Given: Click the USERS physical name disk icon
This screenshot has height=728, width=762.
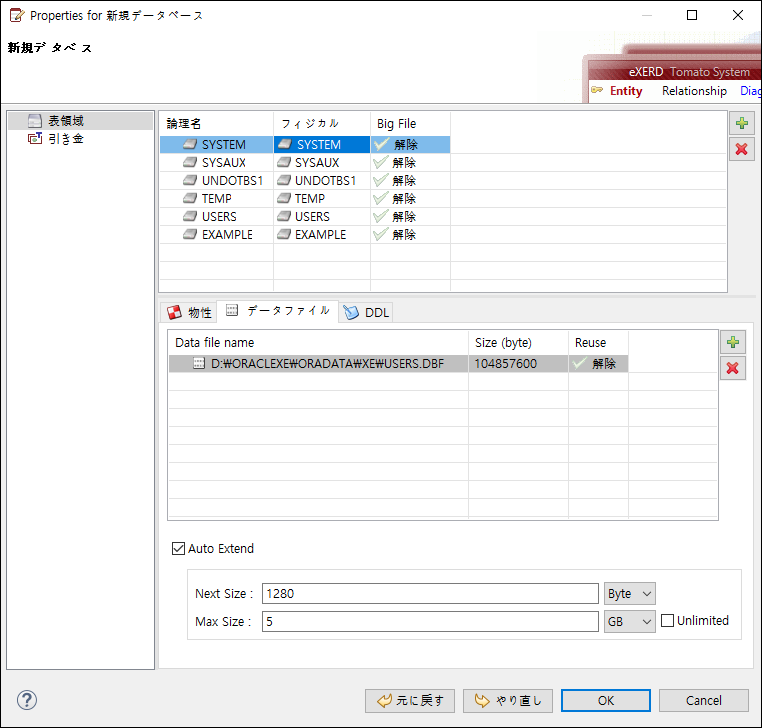Looking at the screenshot, I should click(x=284, y=216).
